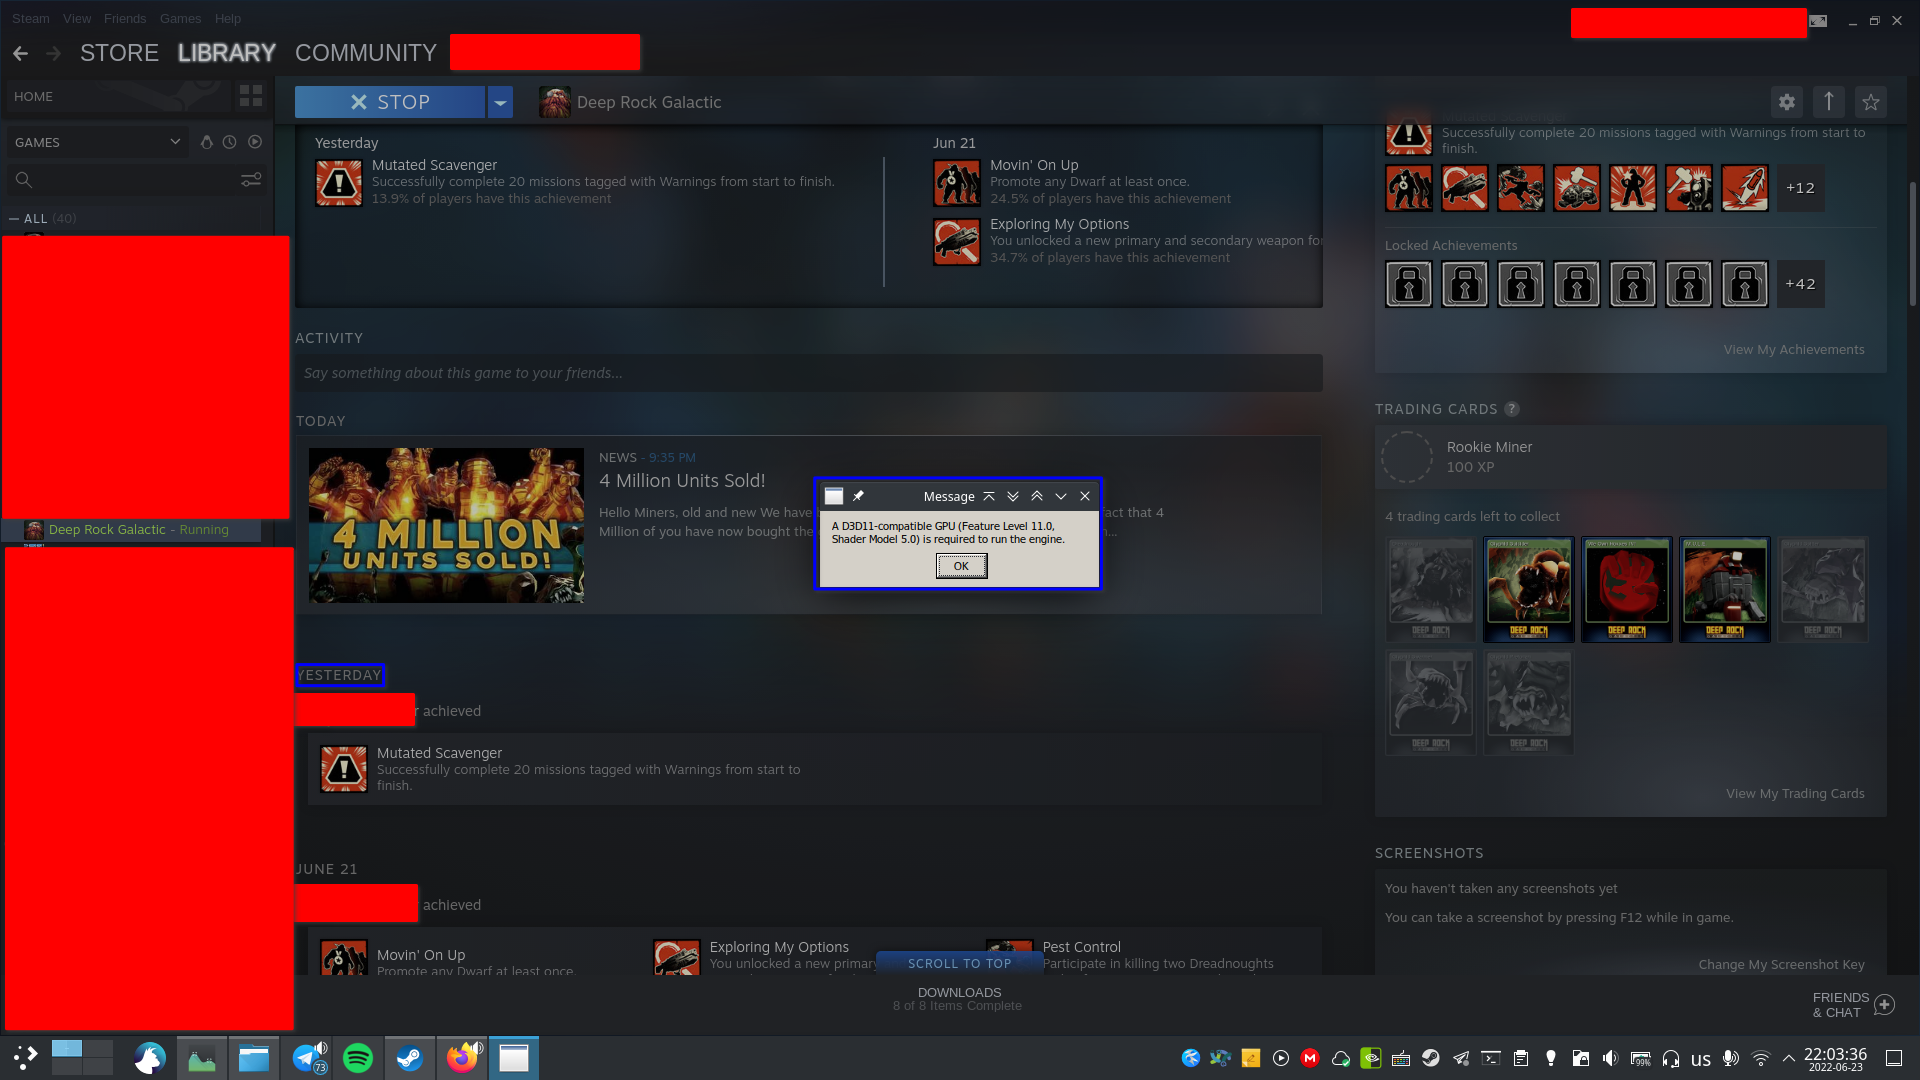Collapse the ALL (40) games group
This screenshot has height=1080, width=1920.
click(x=14, y=218)
